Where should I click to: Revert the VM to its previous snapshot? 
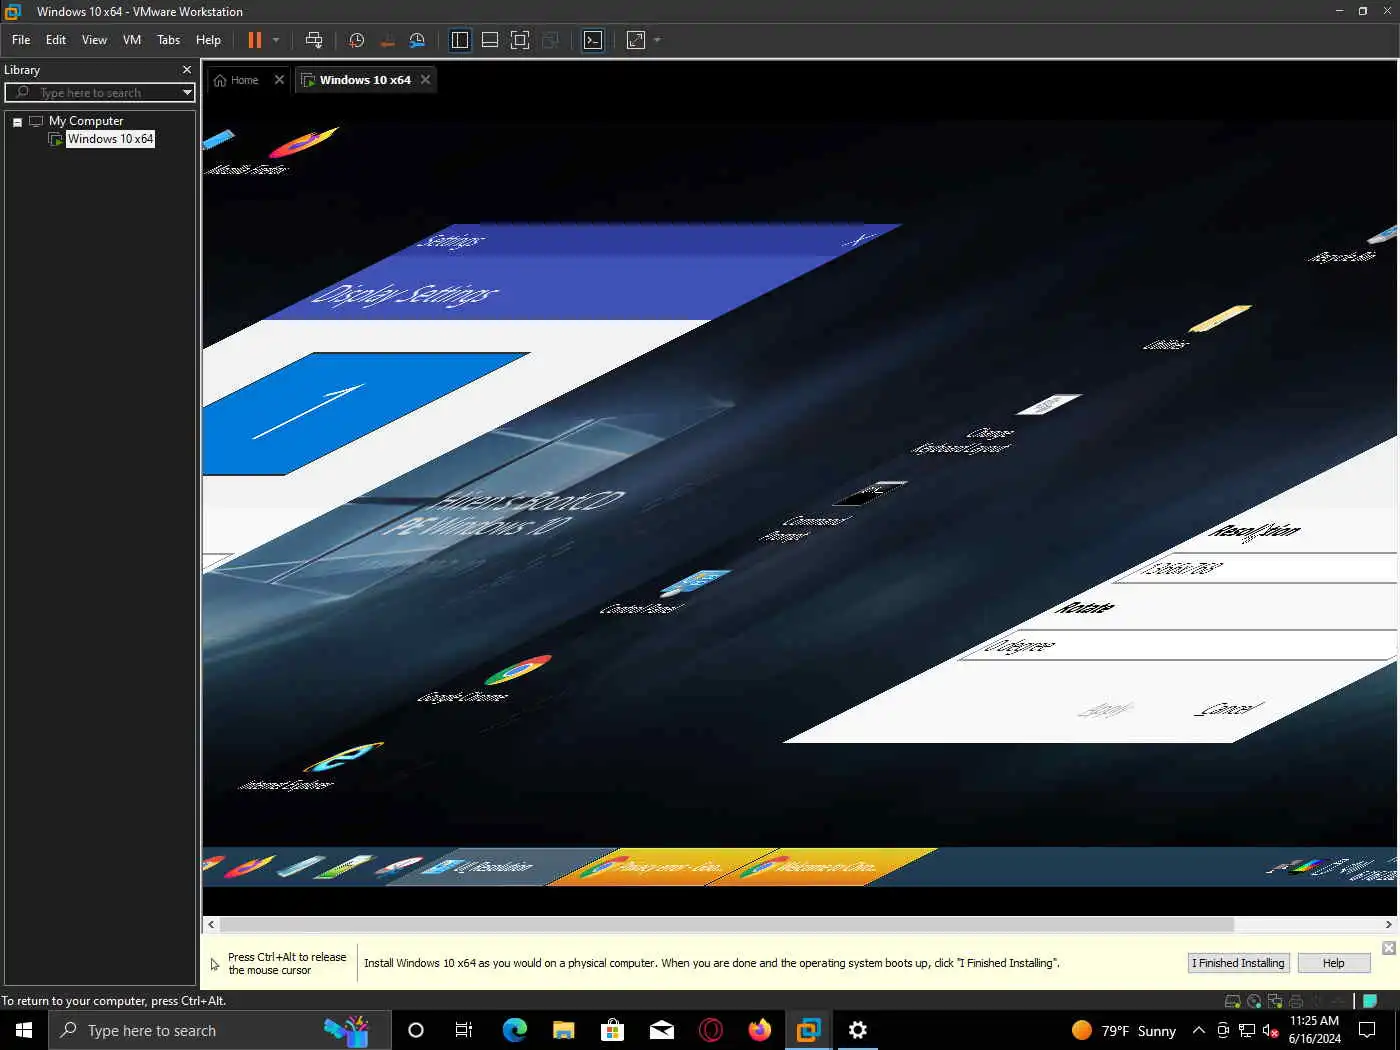387,40
